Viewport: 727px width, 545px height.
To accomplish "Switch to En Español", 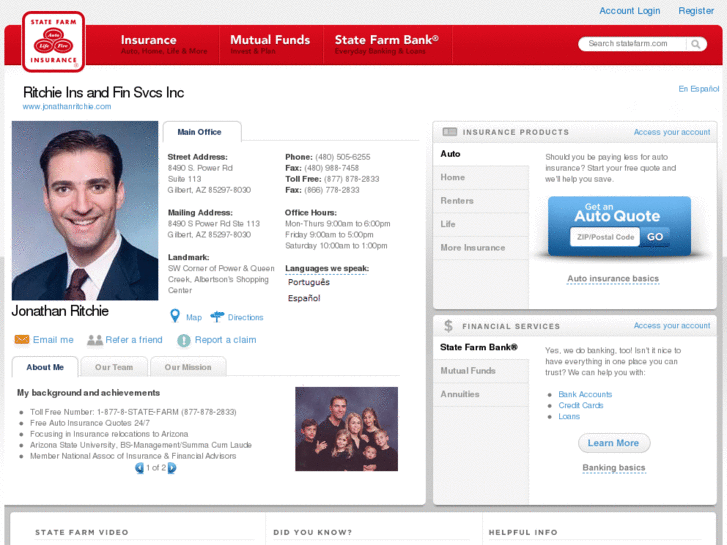I will (x=699, y=89).
